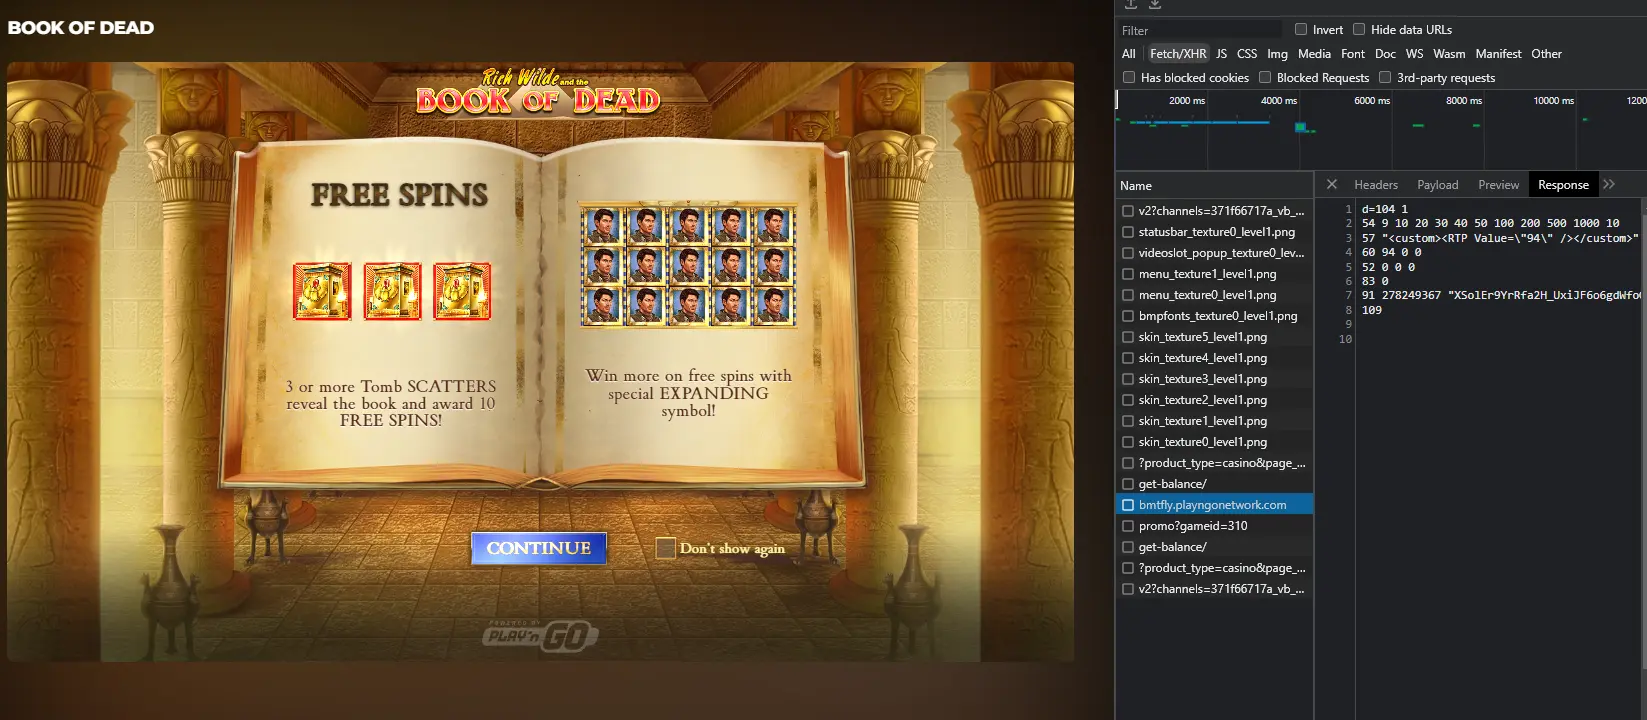Filter requests by Other type
The image size is (1647, 720).
tap(1546, 54)
